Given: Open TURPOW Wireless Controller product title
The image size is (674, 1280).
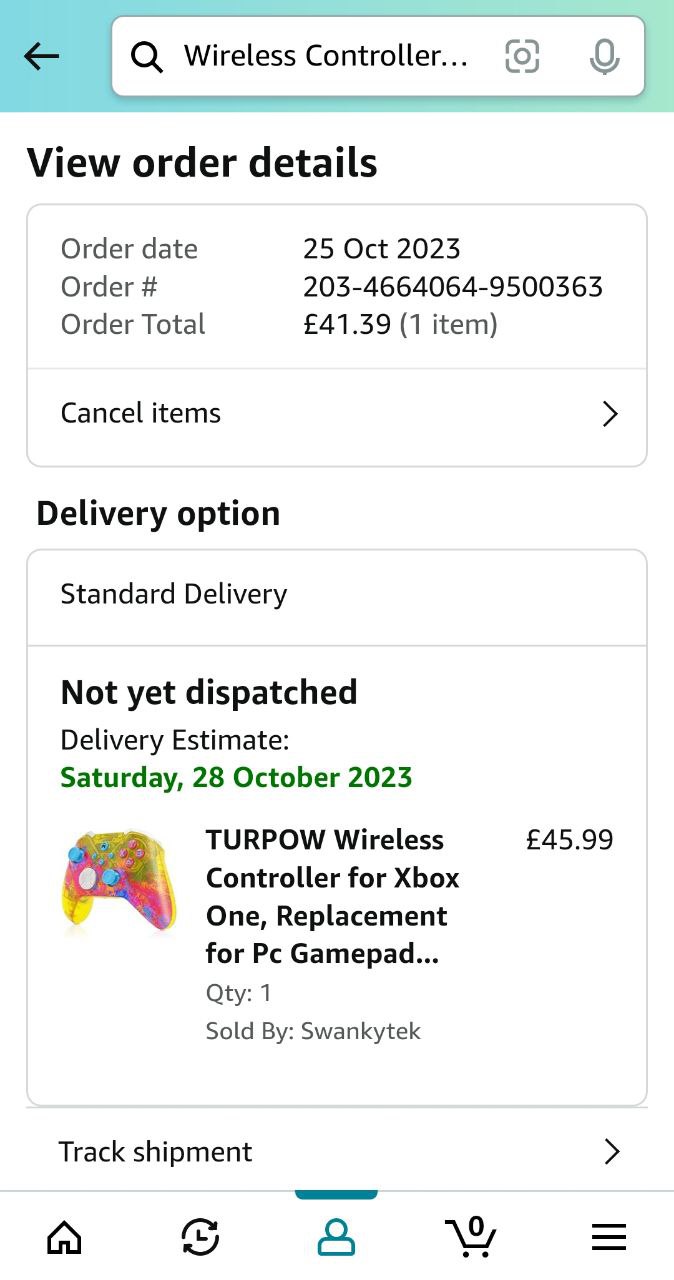Looking at the screenshot, I should (x=332, y=897).
